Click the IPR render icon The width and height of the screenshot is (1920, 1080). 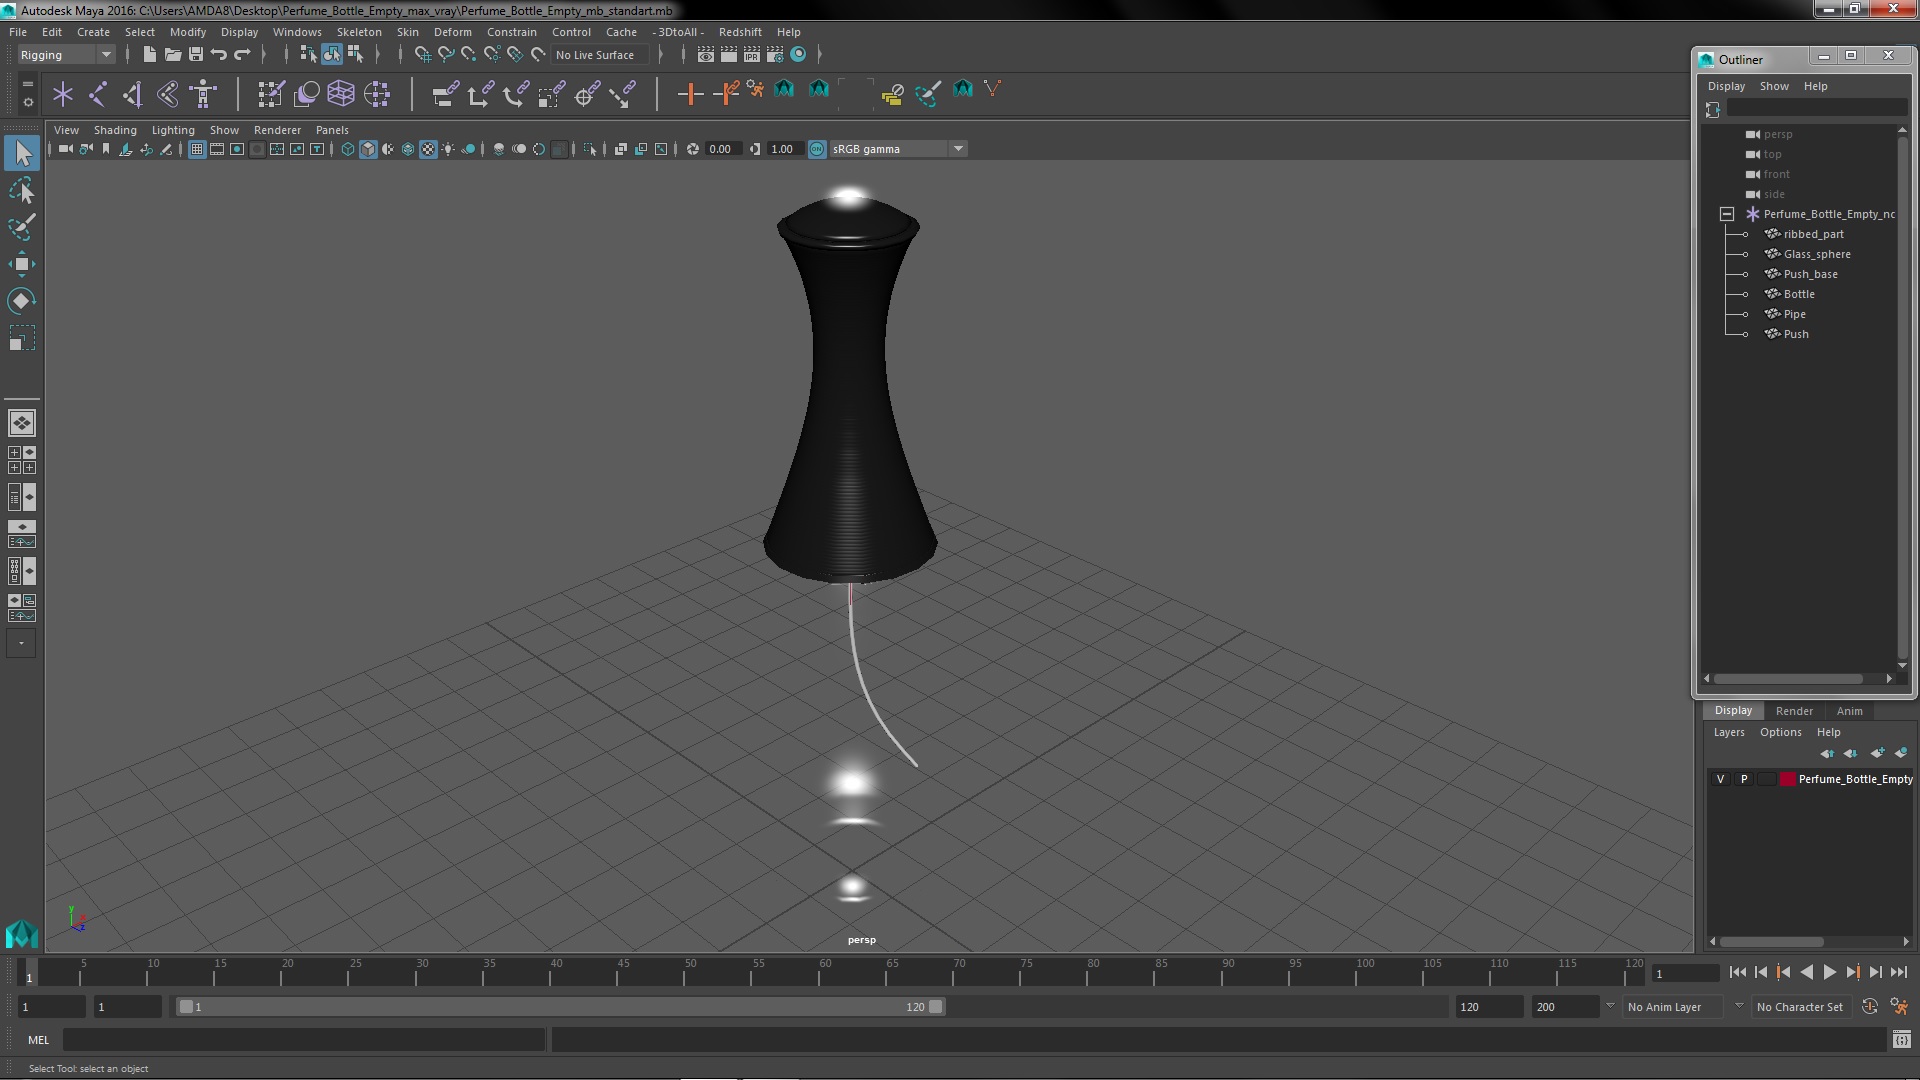tap(751, 54)
